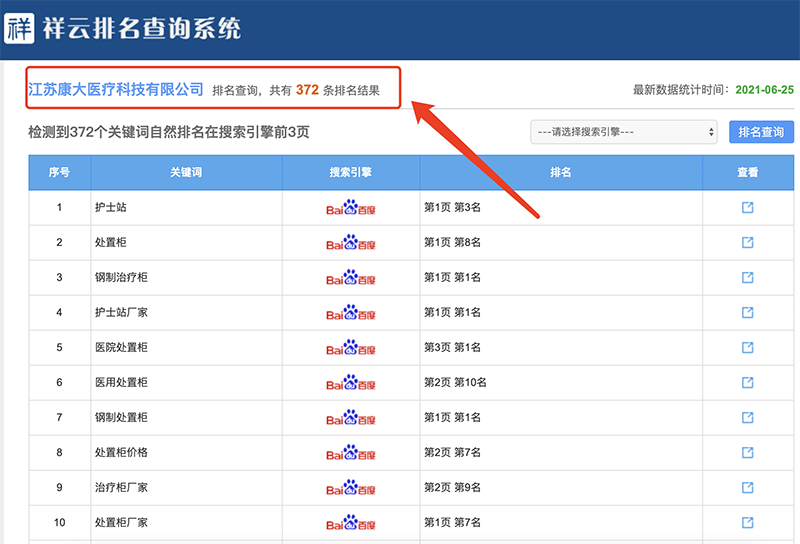Click ranking 第1页 第3名

[453, 207]
